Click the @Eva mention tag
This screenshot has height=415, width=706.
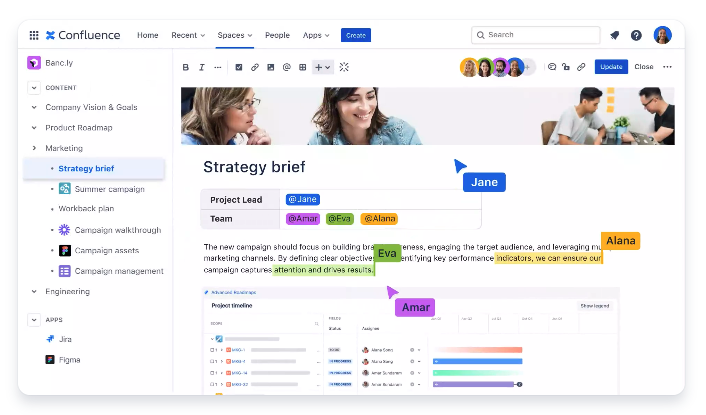click(339, 219)
